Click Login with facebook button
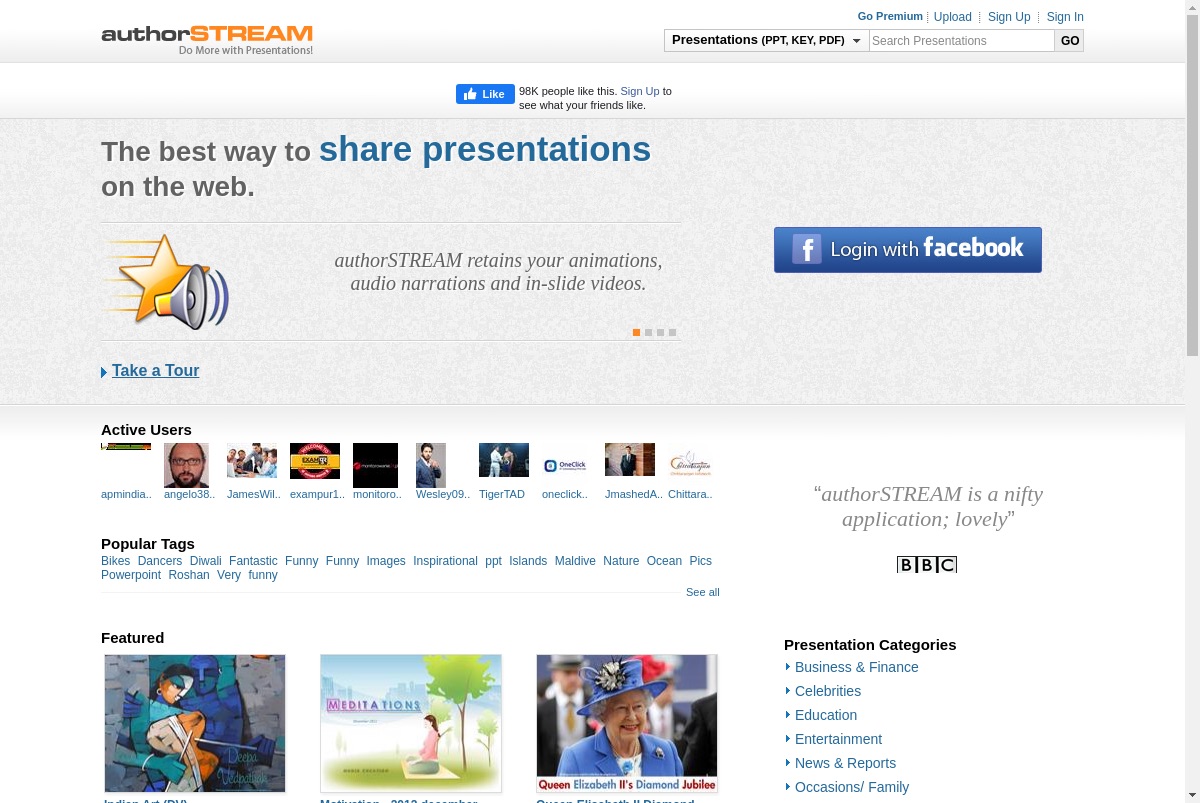The height and width of the screenshot is (803, 1200). 908,250
